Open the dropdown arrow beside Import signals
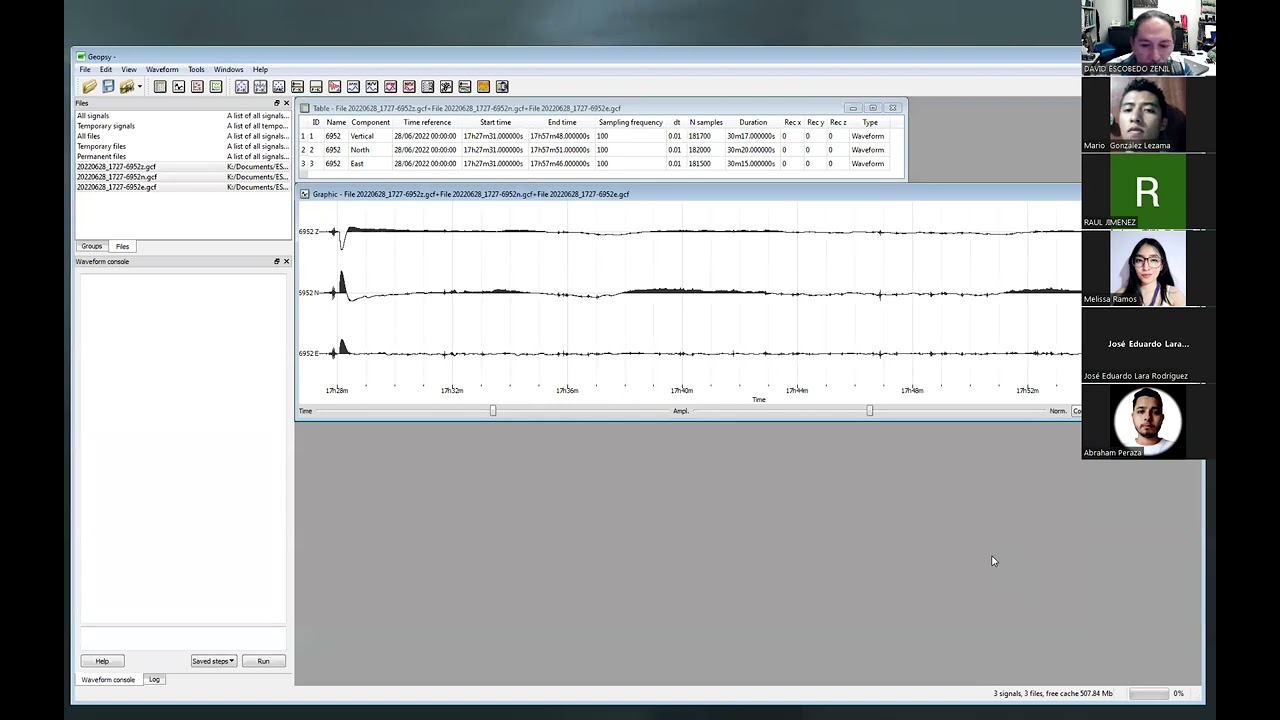The height and width of the screenshot is (720, 1280). (x=139, y=87)
